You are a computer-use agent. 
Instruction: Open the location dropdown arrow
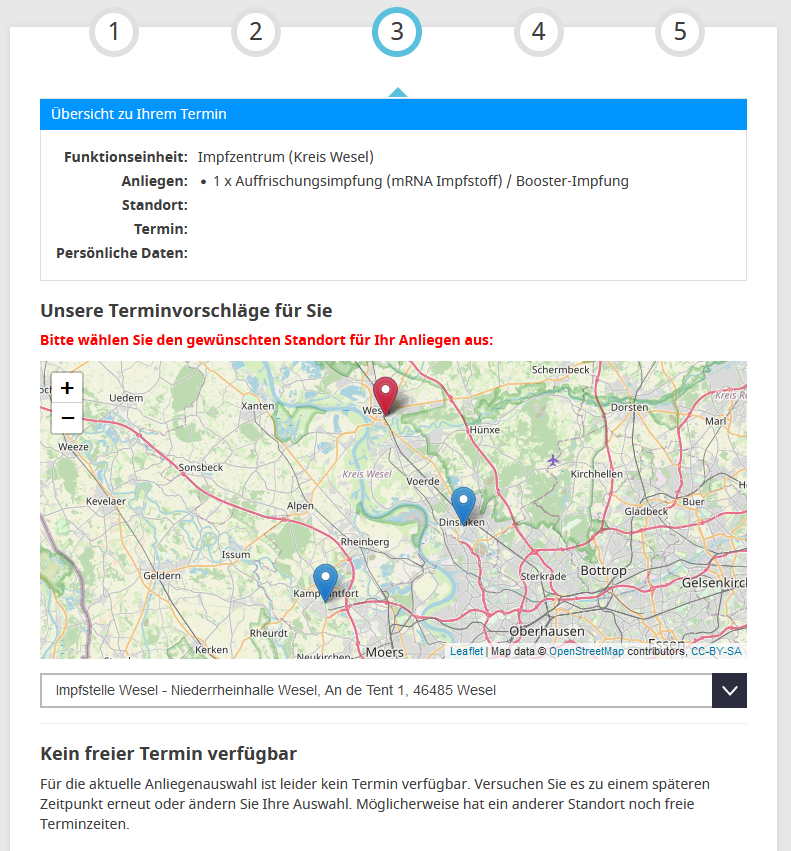click(x=729, y=690)
